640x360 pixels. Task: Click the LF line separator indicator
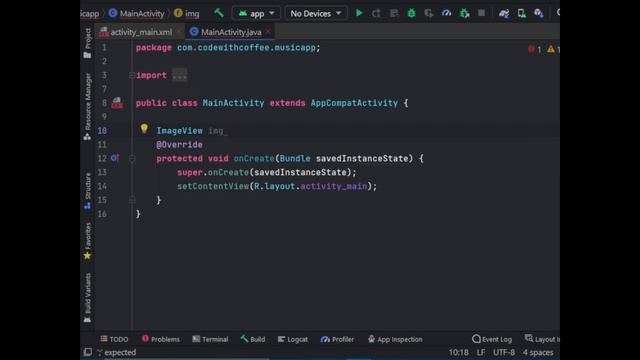point(481,352)
